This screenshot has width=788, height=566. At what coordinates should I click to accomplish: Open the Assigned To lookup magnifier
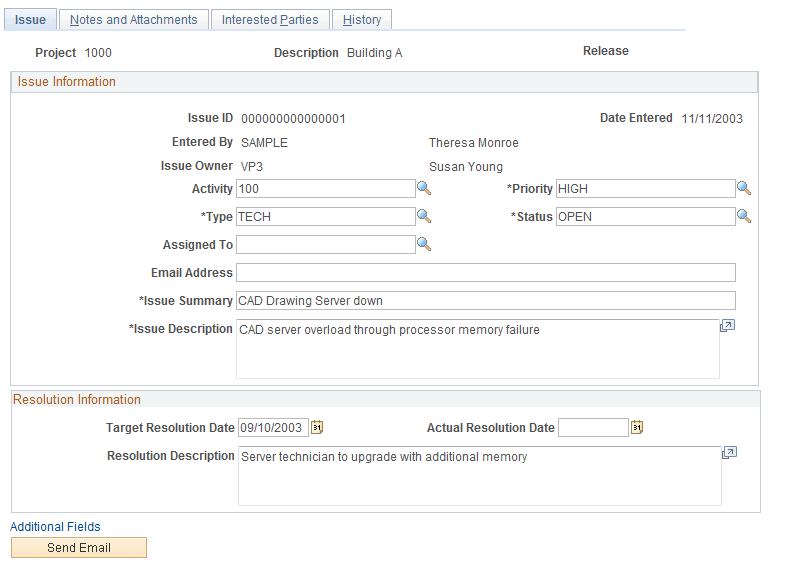(x=424, y=244)
